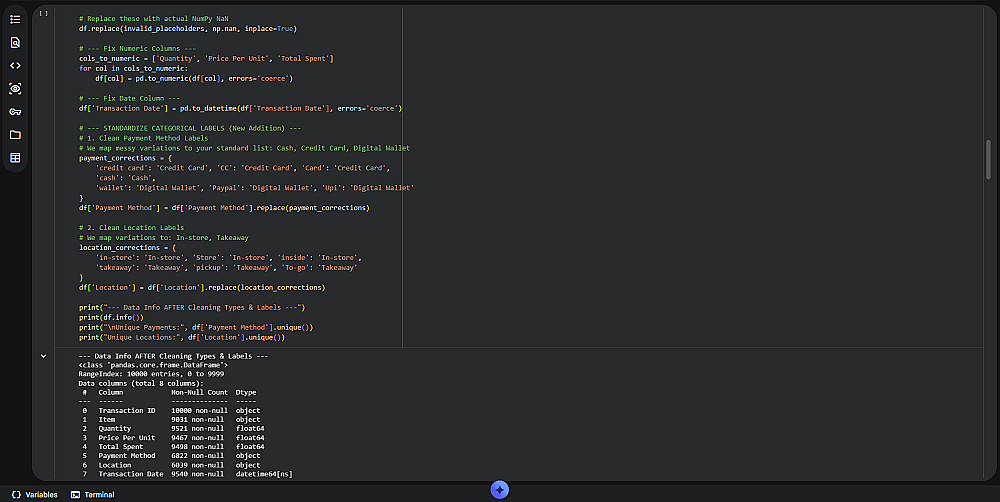1000x502 pixels.
Task: Click the 'Item' 9031 non-null row
Action: click(171, 420)
